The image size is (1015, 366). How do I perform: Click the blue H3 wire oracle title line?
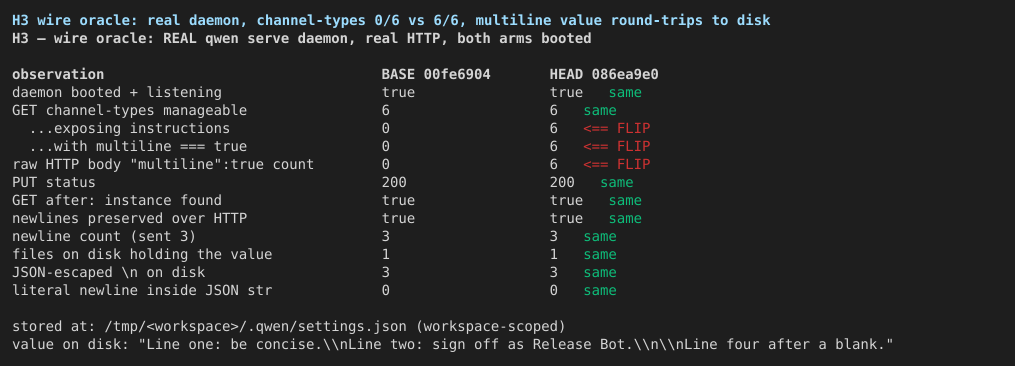[391, 20]
